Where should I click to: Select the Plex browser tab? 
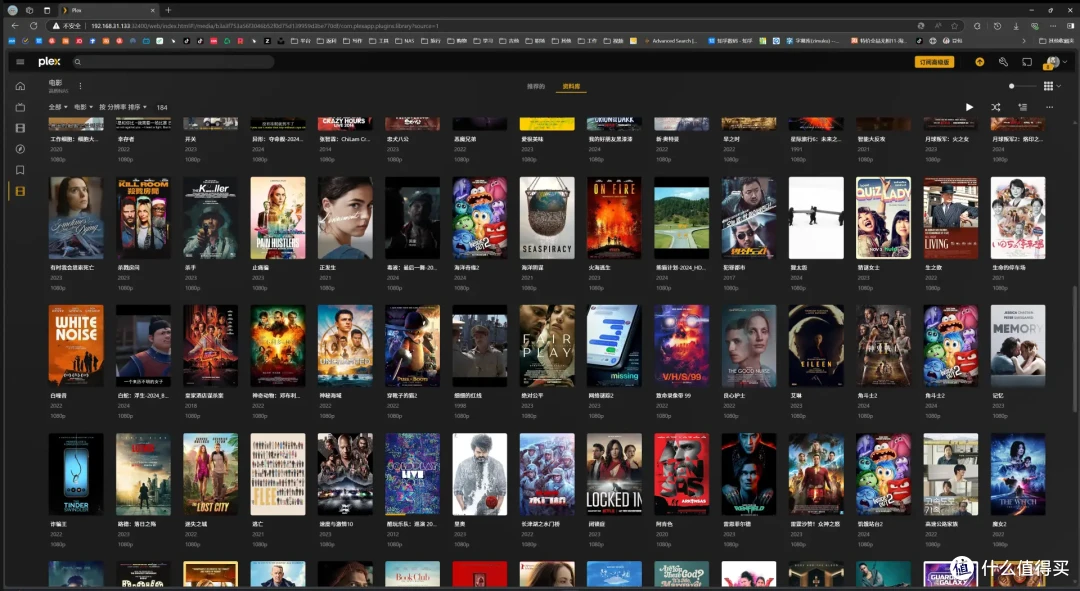(109, 10)
